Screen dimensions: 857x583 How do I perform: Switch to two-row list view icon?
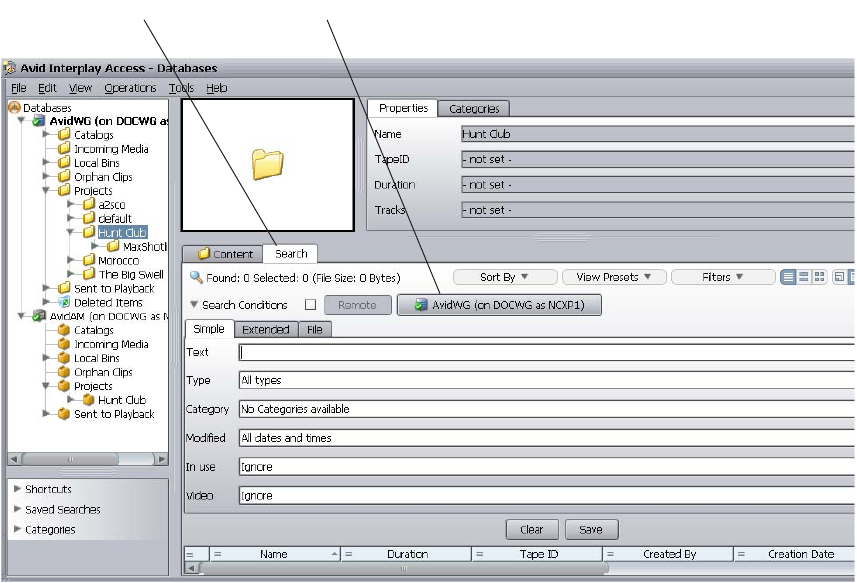pyautogui.click(x=803, y=277)
